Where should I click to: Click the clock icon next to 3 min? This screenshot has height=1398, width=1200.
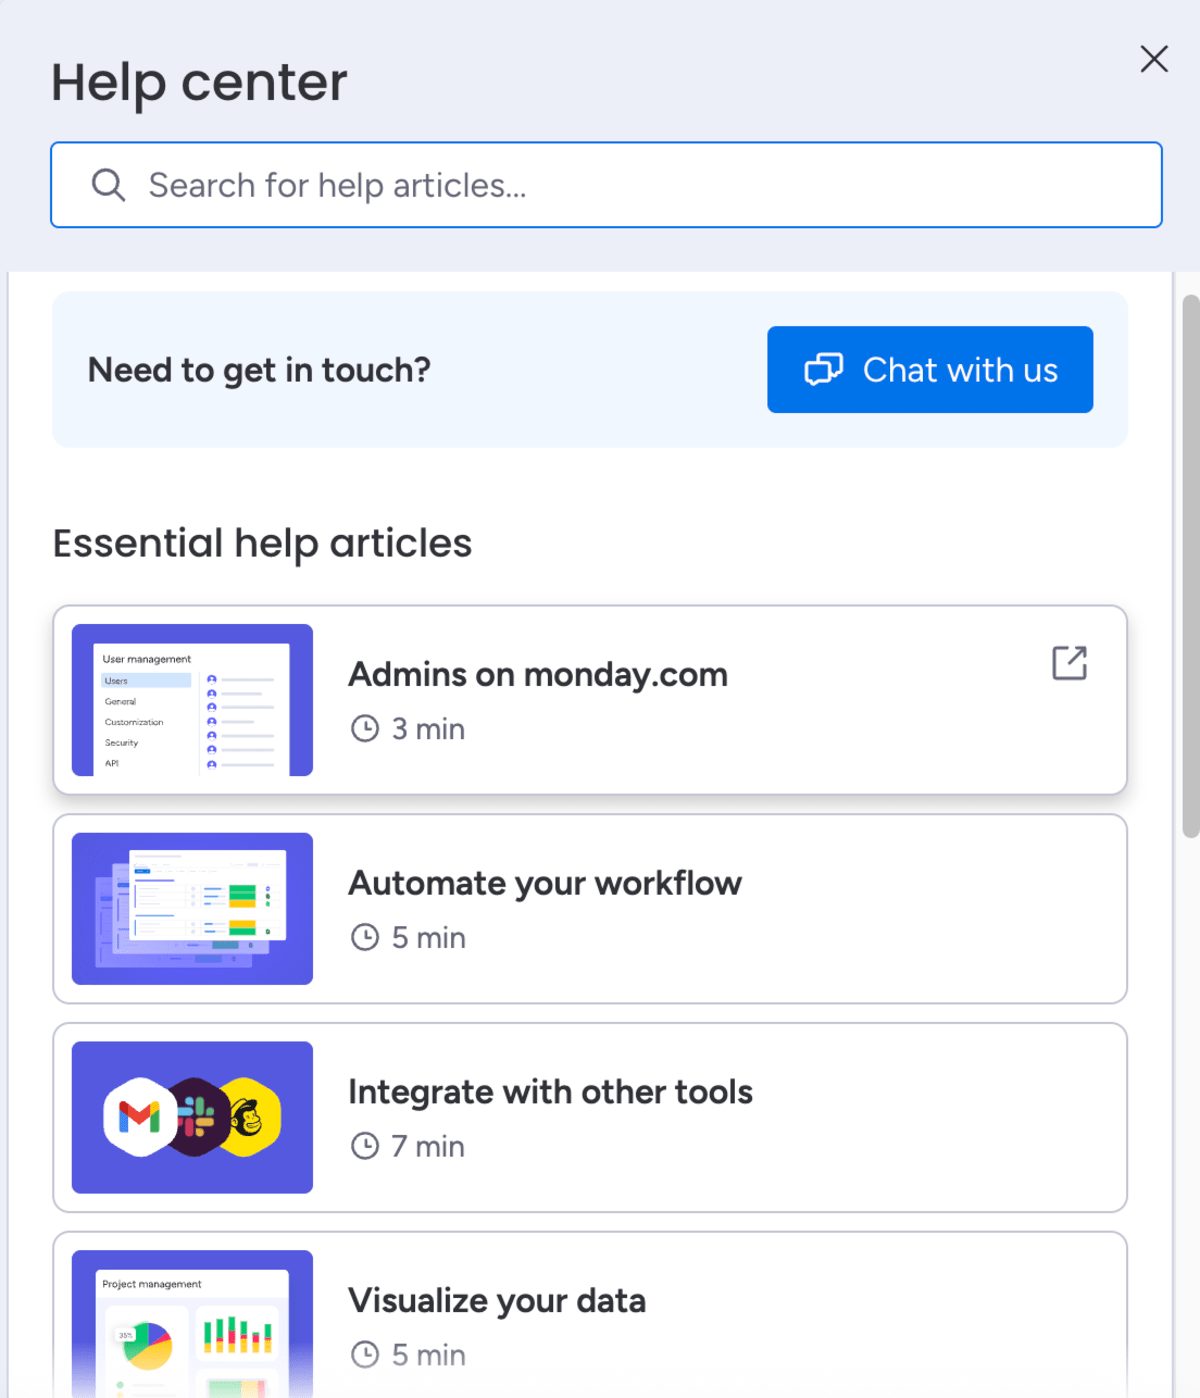pyautogui.click(x=365, y=729)
